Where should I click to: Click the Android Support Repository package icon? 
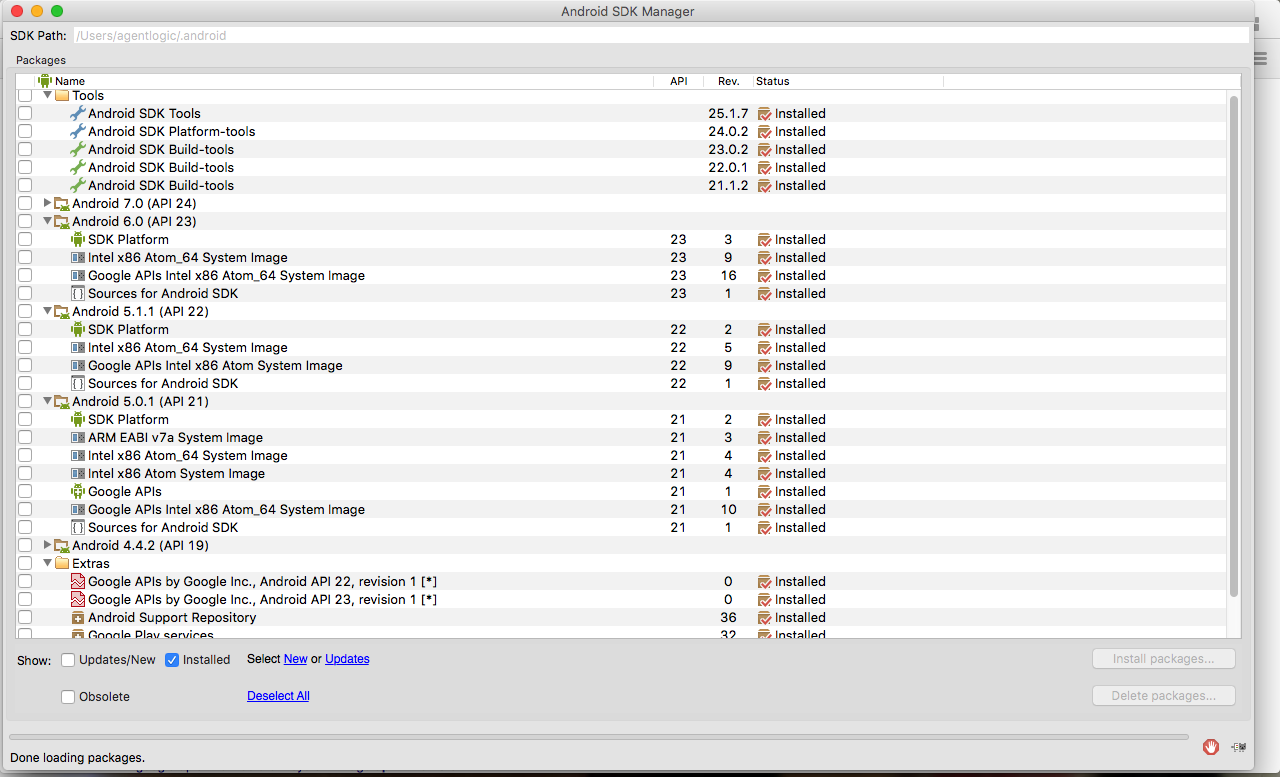click(78, 618)
